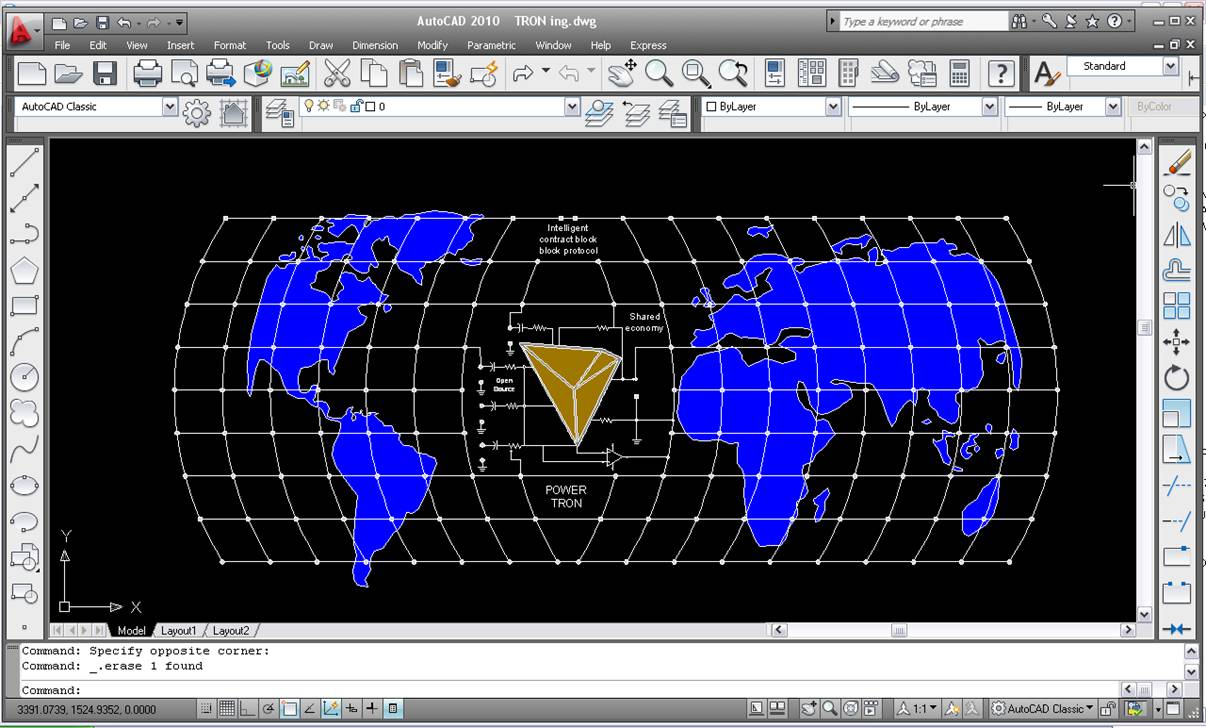1206x728 pixels.
Task: Toggle Object Snap Tracking
Action: pyautogui.click(x=309, y=708)
